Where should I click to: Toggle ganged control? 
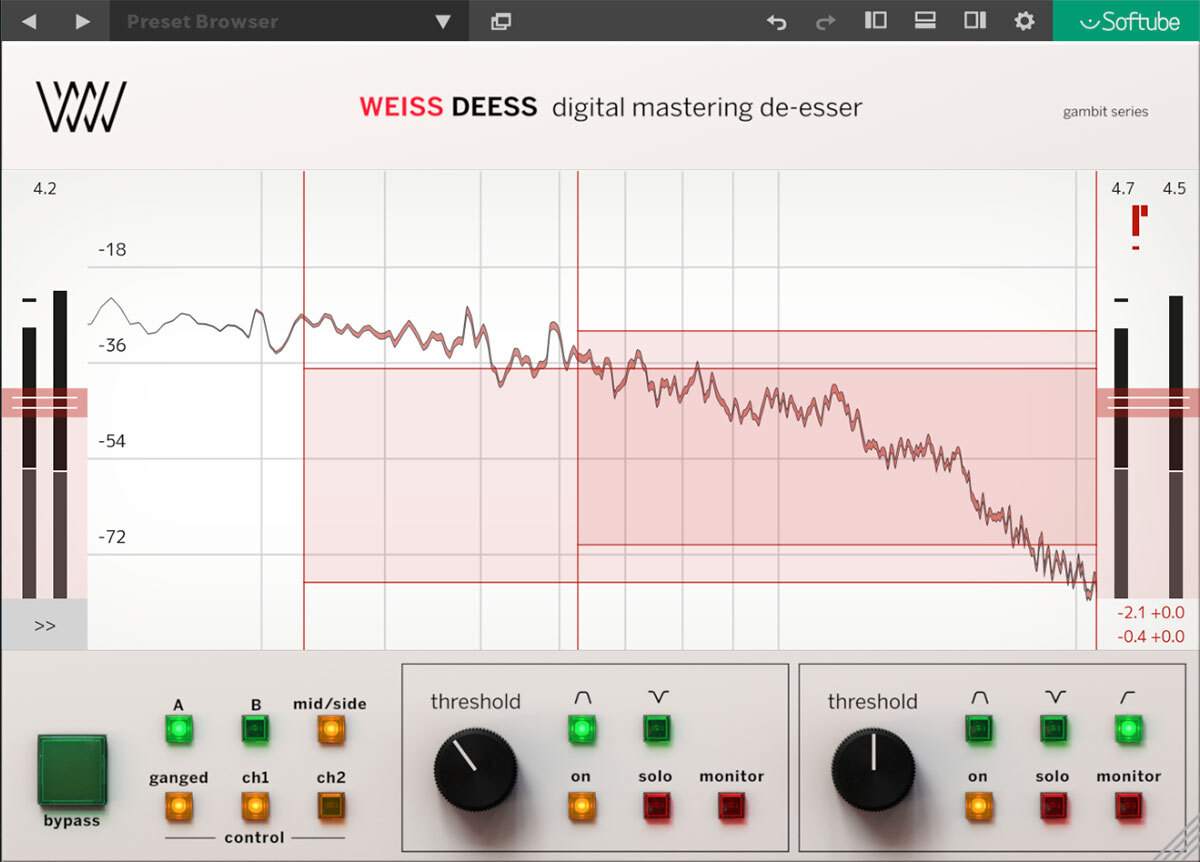point(178,805)
